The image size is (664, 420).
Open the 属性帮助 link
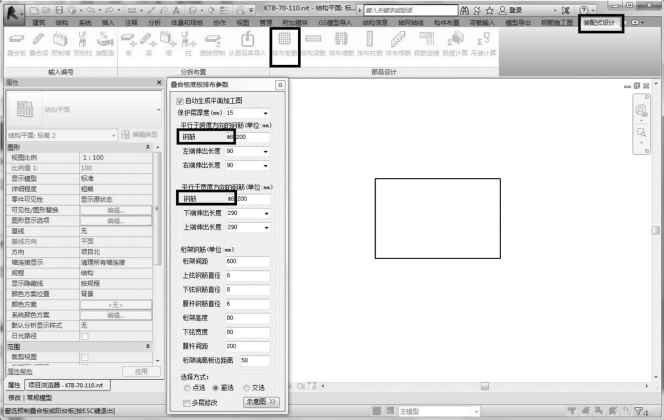click(20, 372)
